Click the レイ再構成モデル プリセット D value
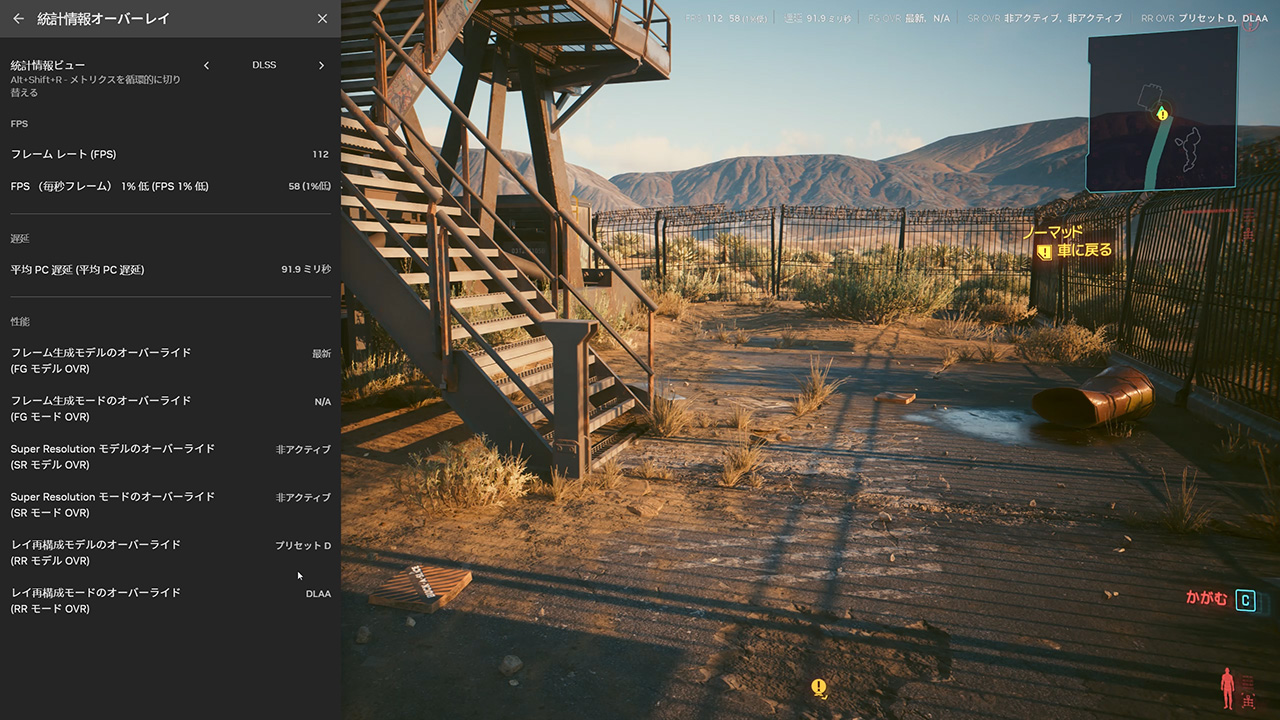 (x=303, y=546)
